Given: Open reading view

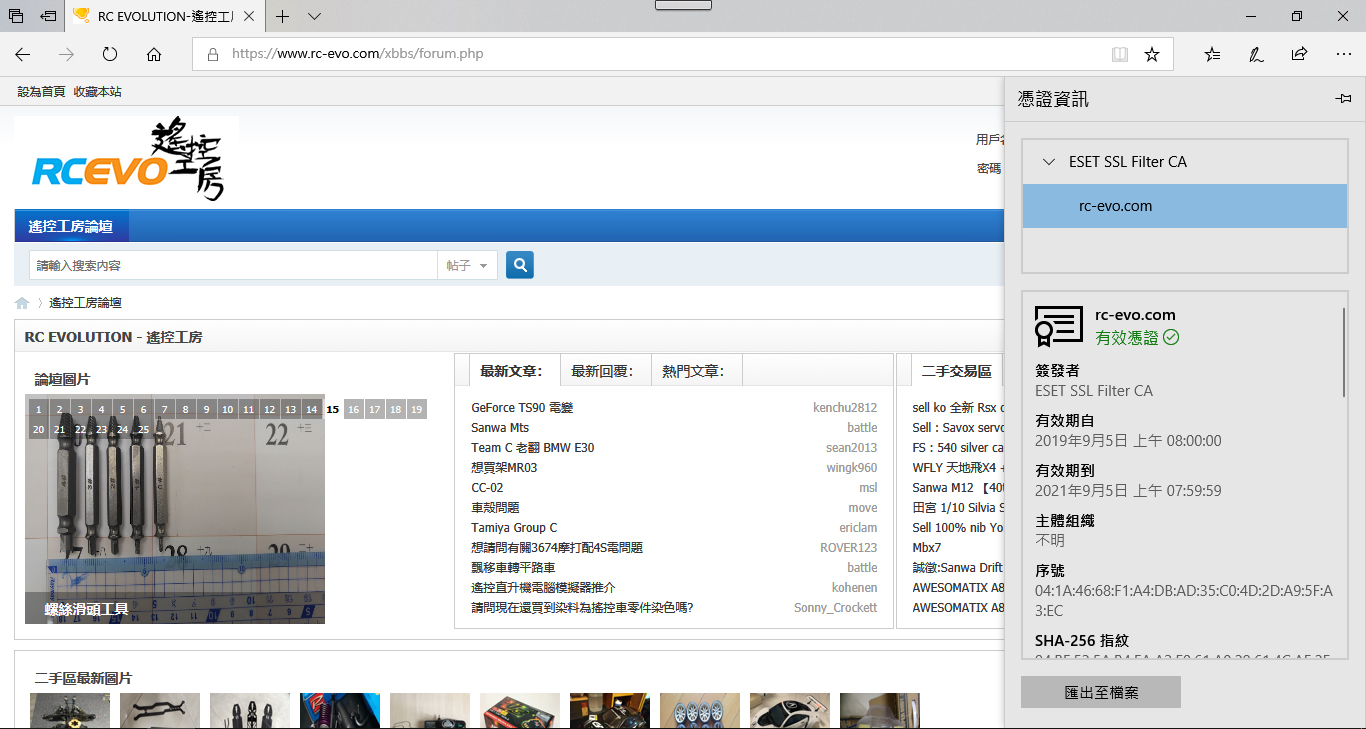Looking at the screenshot, I should [x=1119, y=54].
